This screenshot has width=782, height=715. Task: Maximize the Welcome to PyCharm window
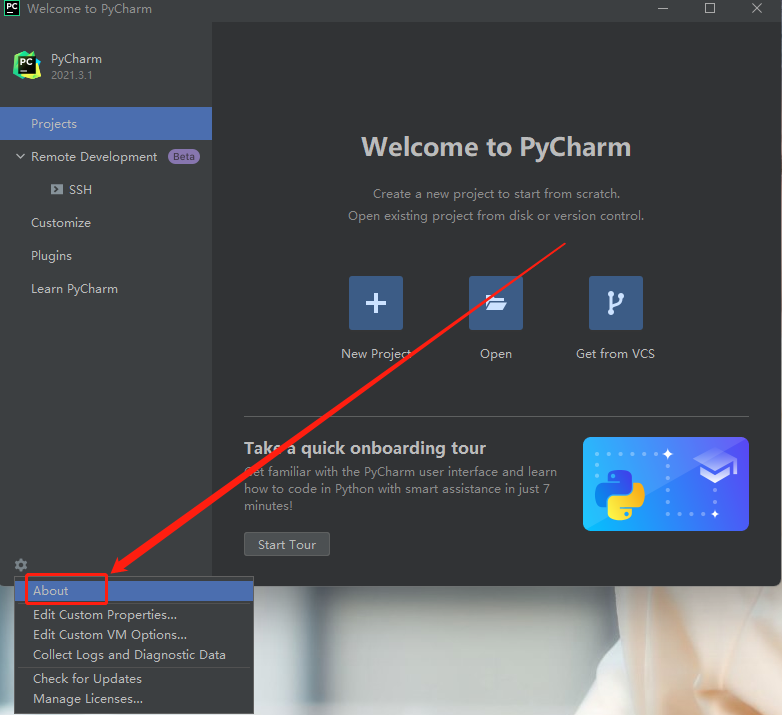coord(710,8)
